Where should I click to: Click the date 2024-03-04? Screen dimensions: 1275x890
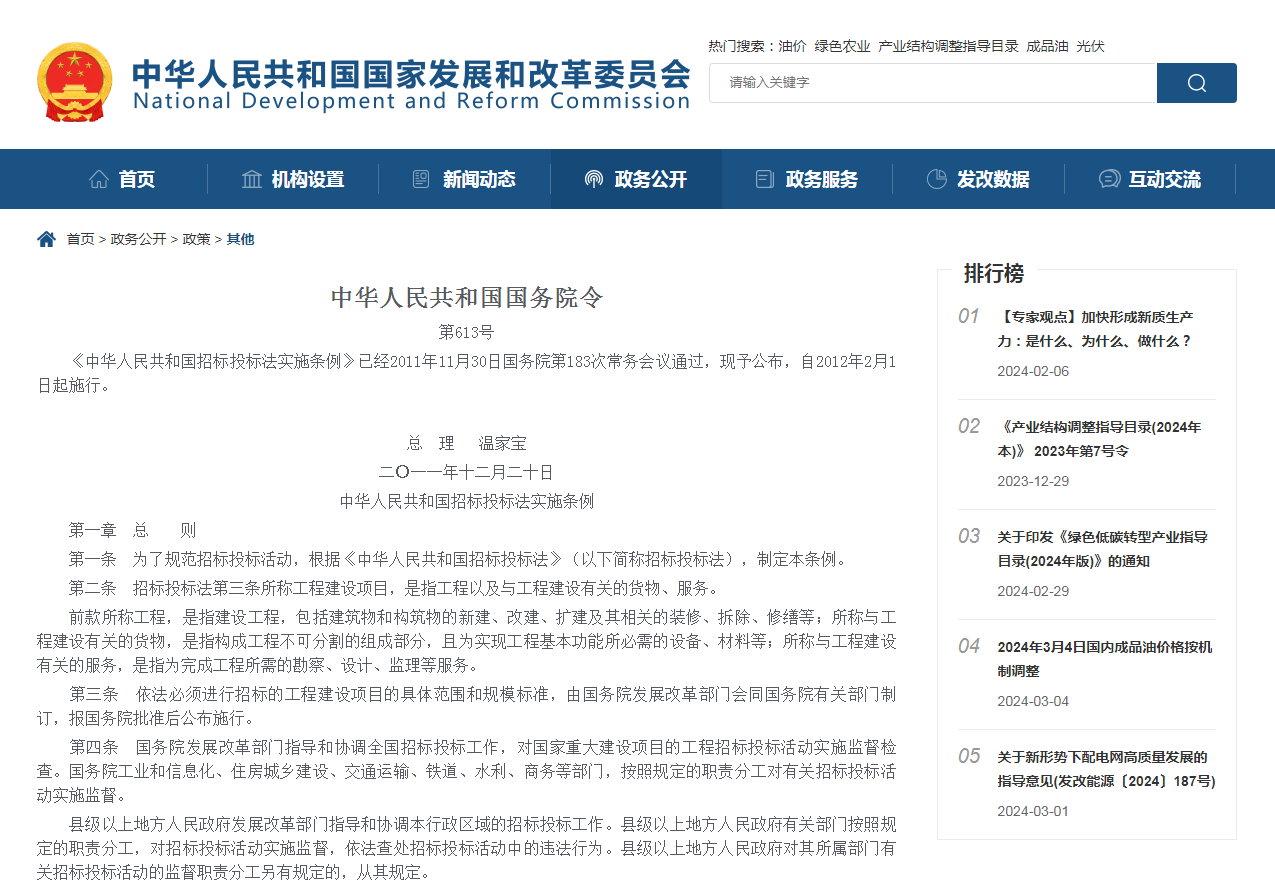(1033, 701)
